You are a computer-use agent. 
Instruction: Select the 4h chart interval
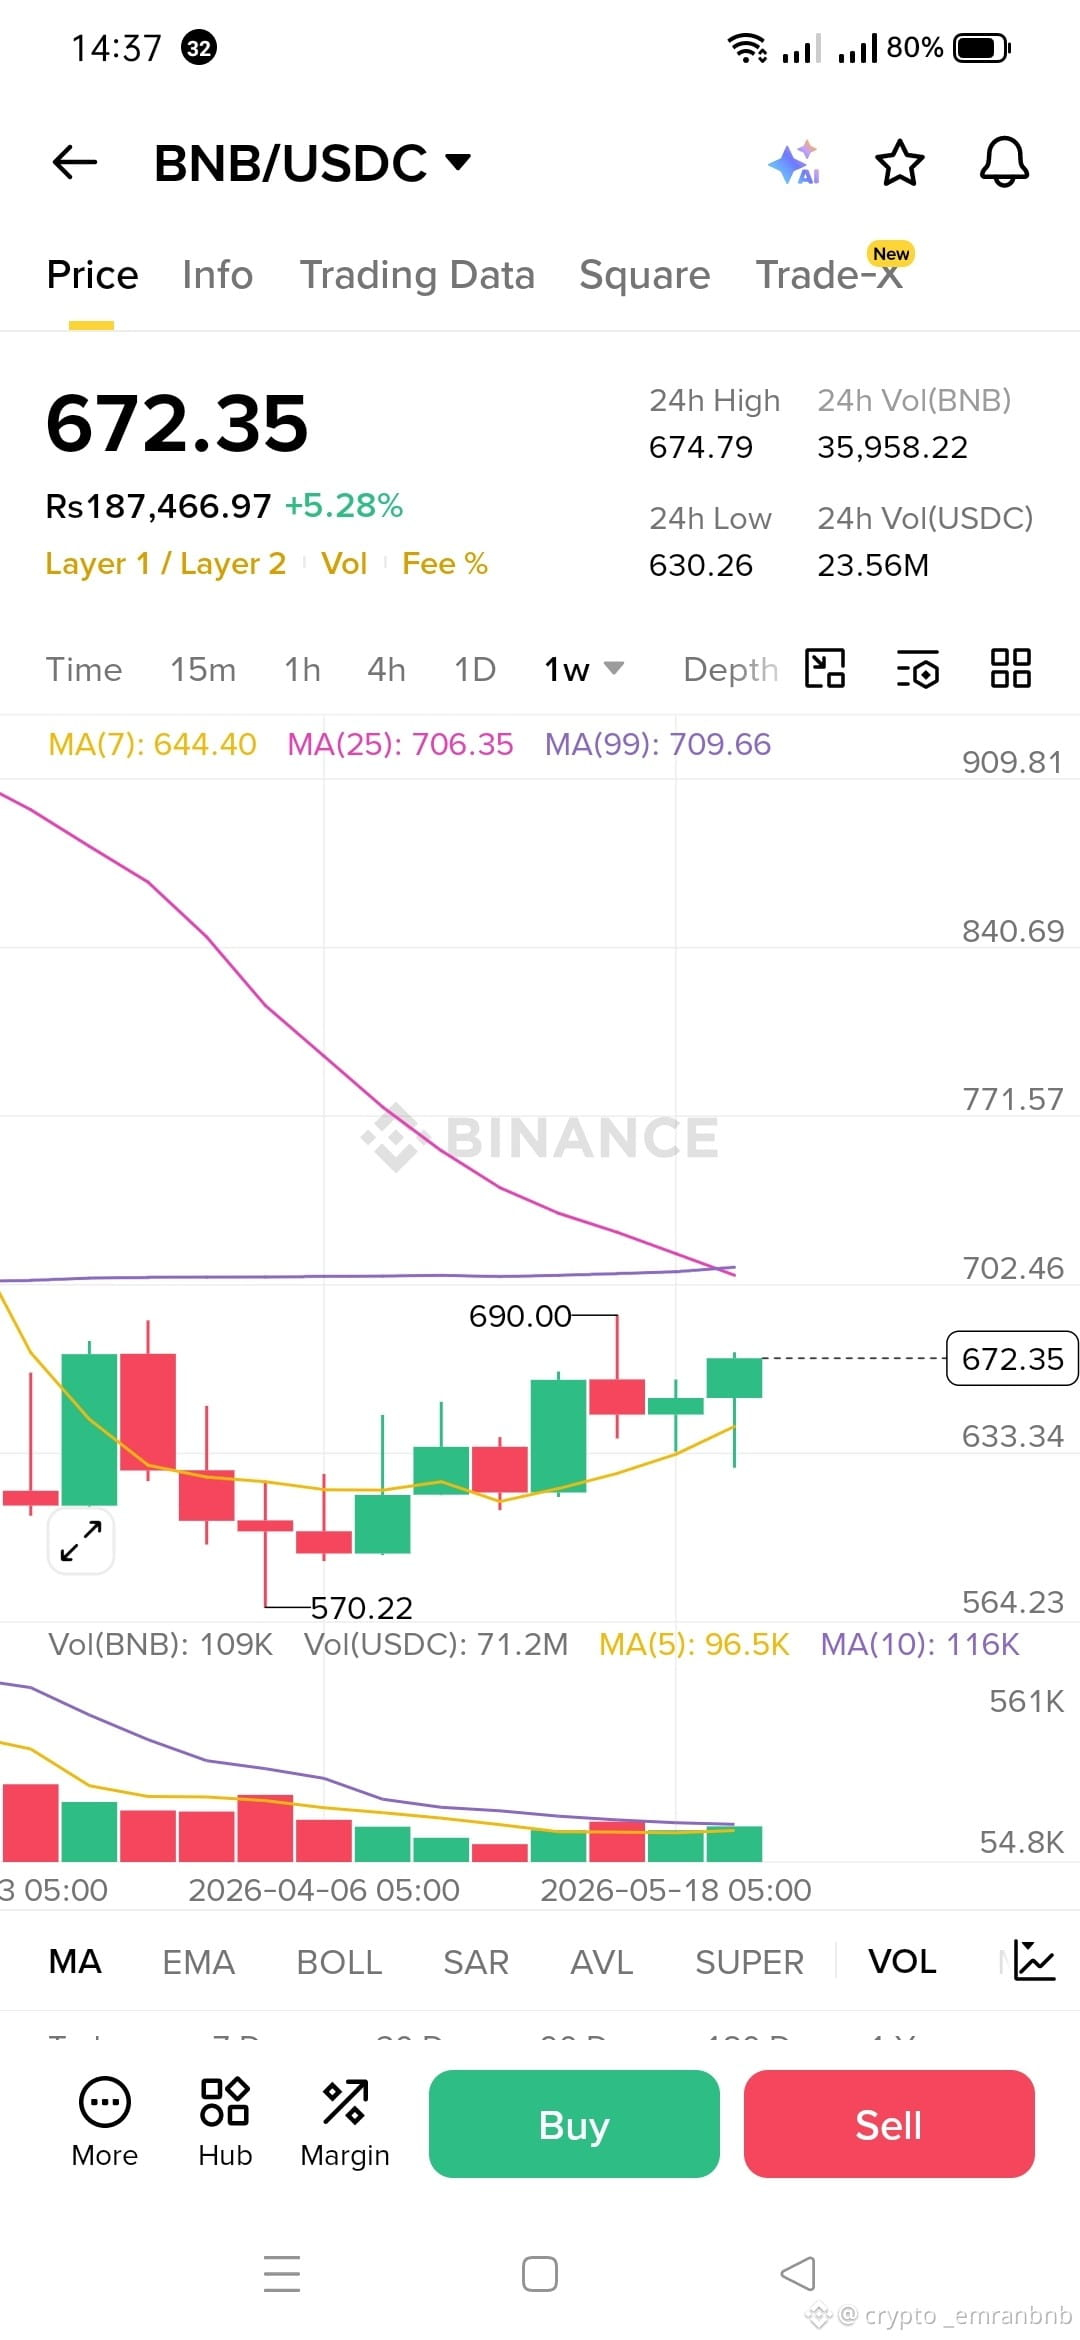(x=386, y=669)
